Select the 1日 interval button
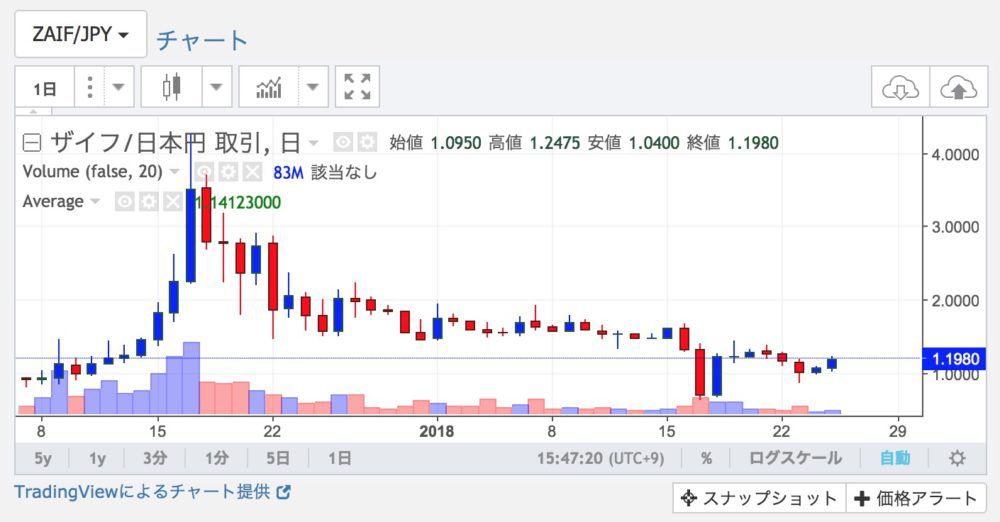Viewport: 1000px width, 522px height. pos(45,87)
